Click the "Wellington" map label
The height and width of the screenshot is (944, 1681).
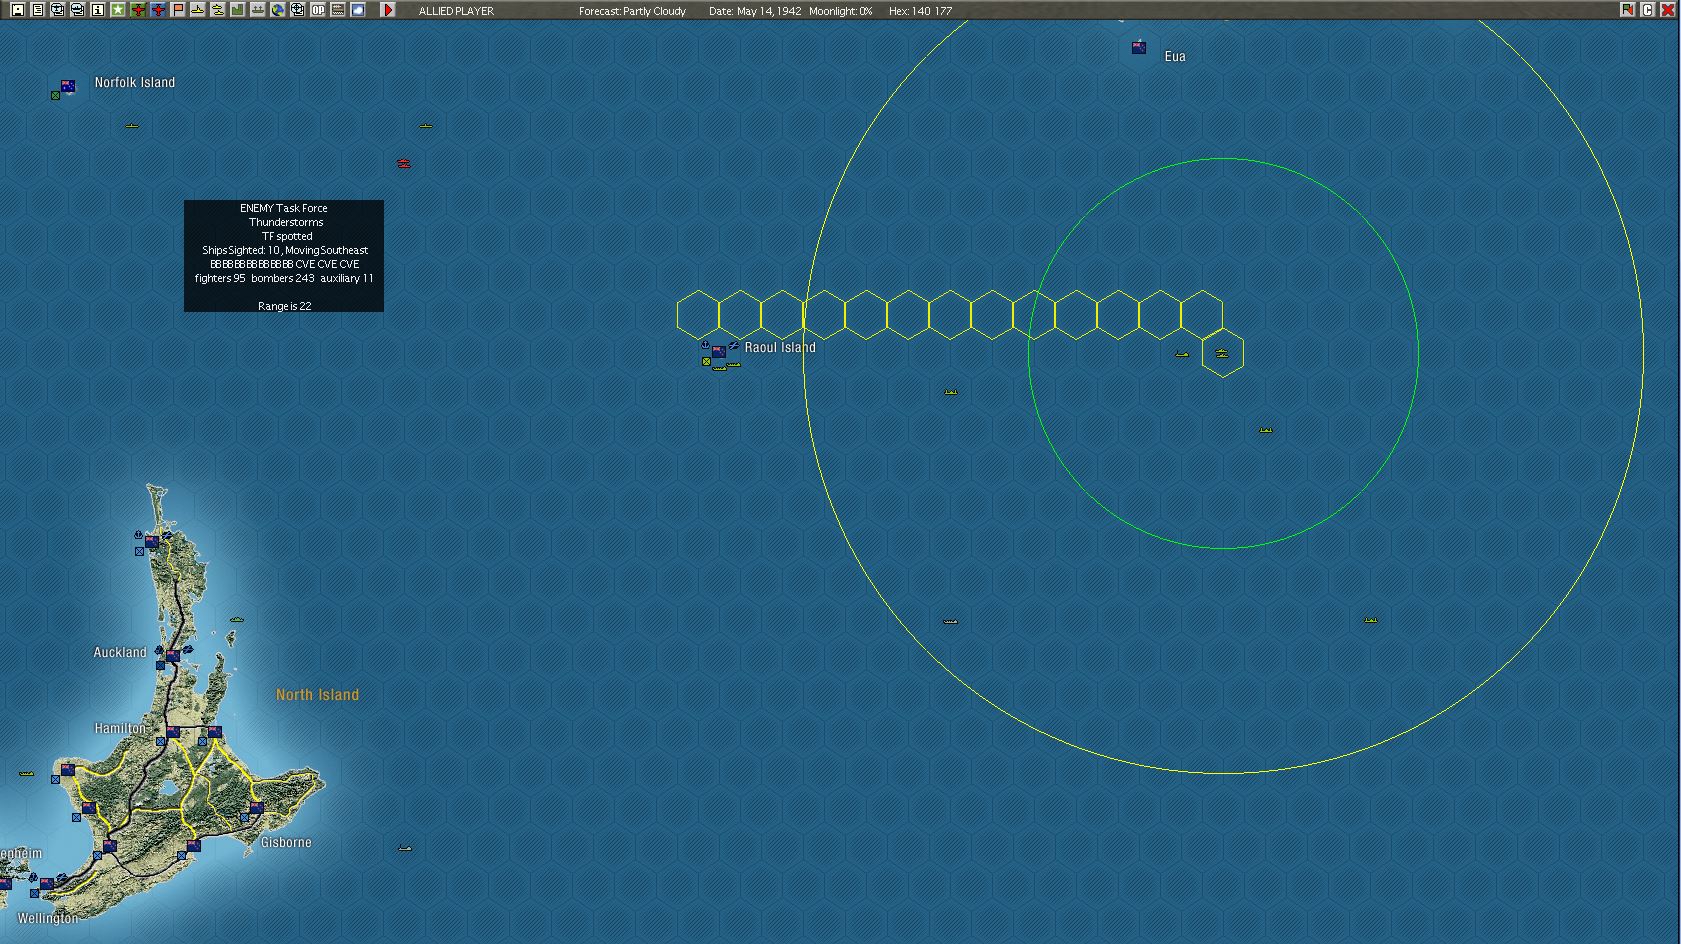coord(47,918)
